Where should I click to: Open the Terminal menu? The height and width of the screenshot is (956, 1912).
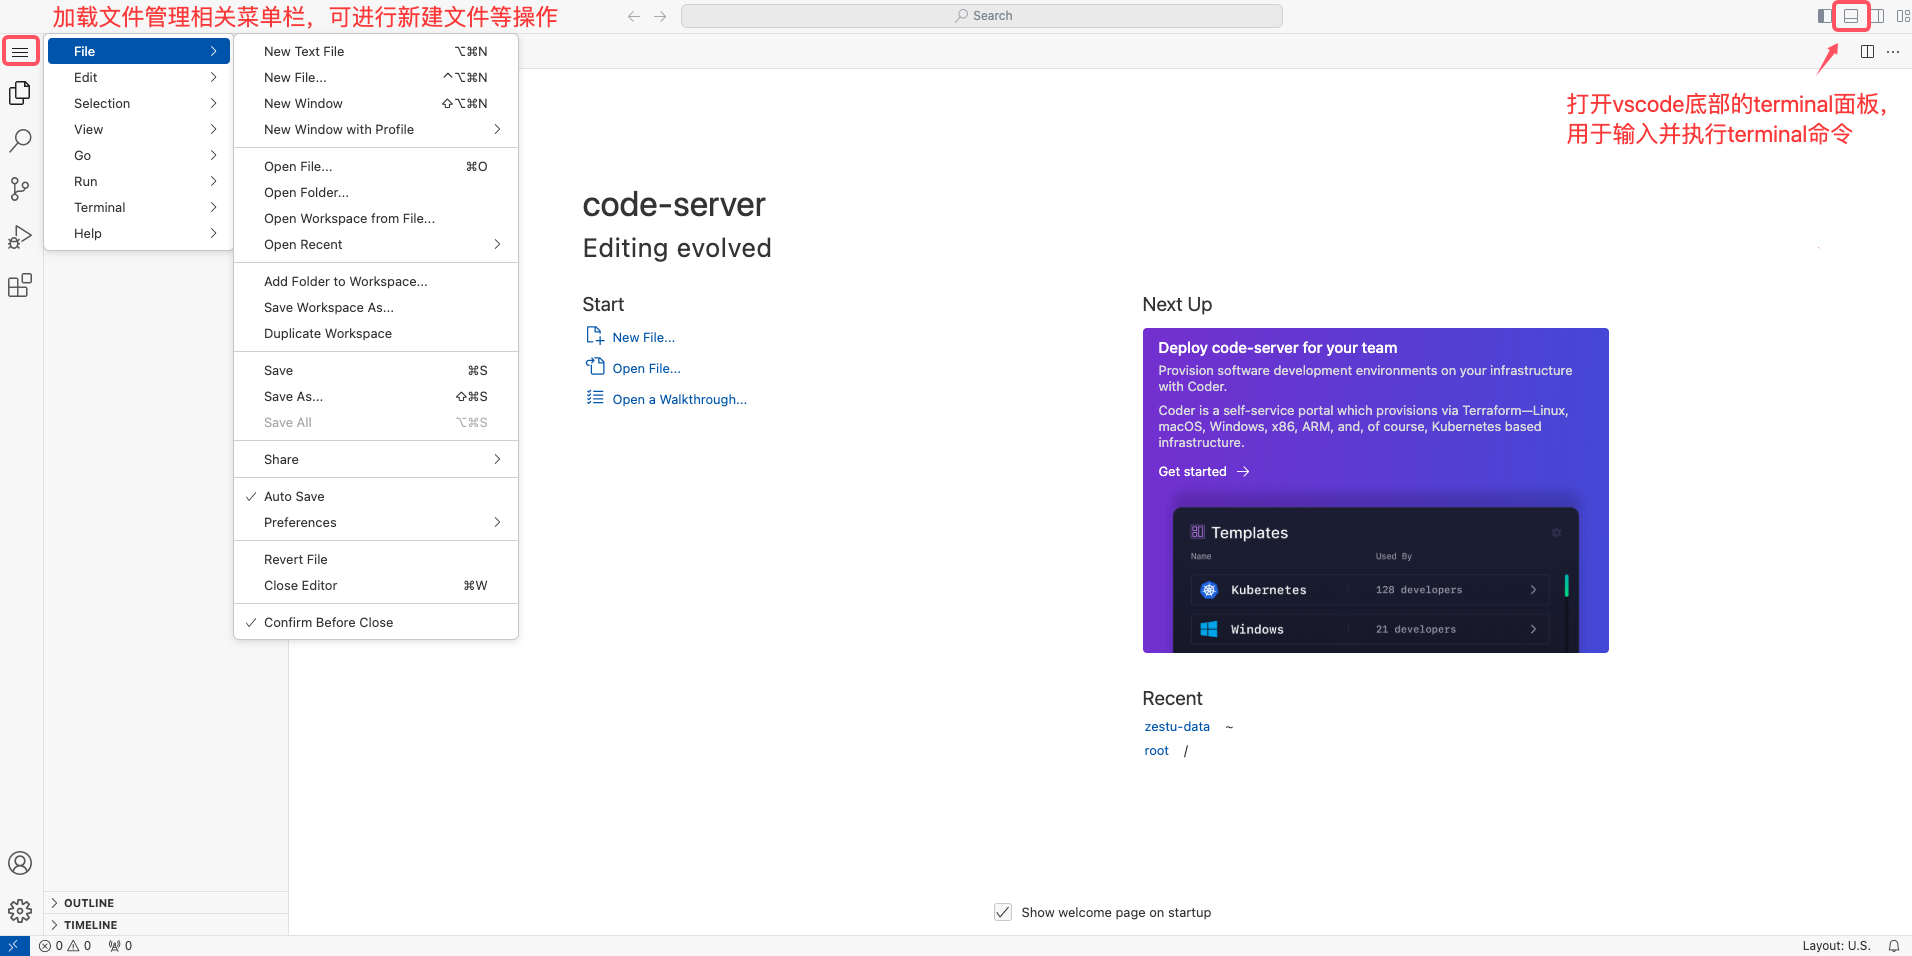click(x=100, y=208)
